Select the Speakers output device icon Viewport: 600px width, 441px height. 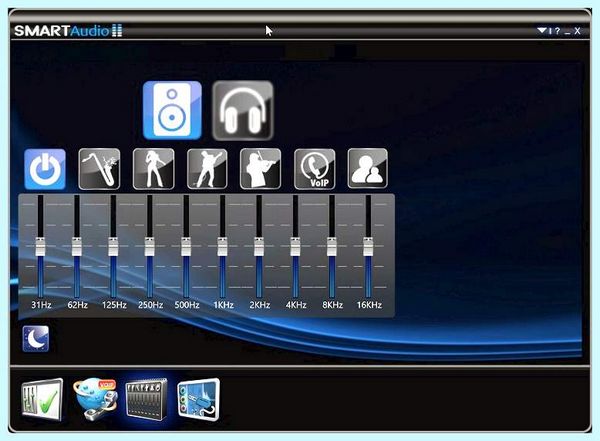(172, 110)
